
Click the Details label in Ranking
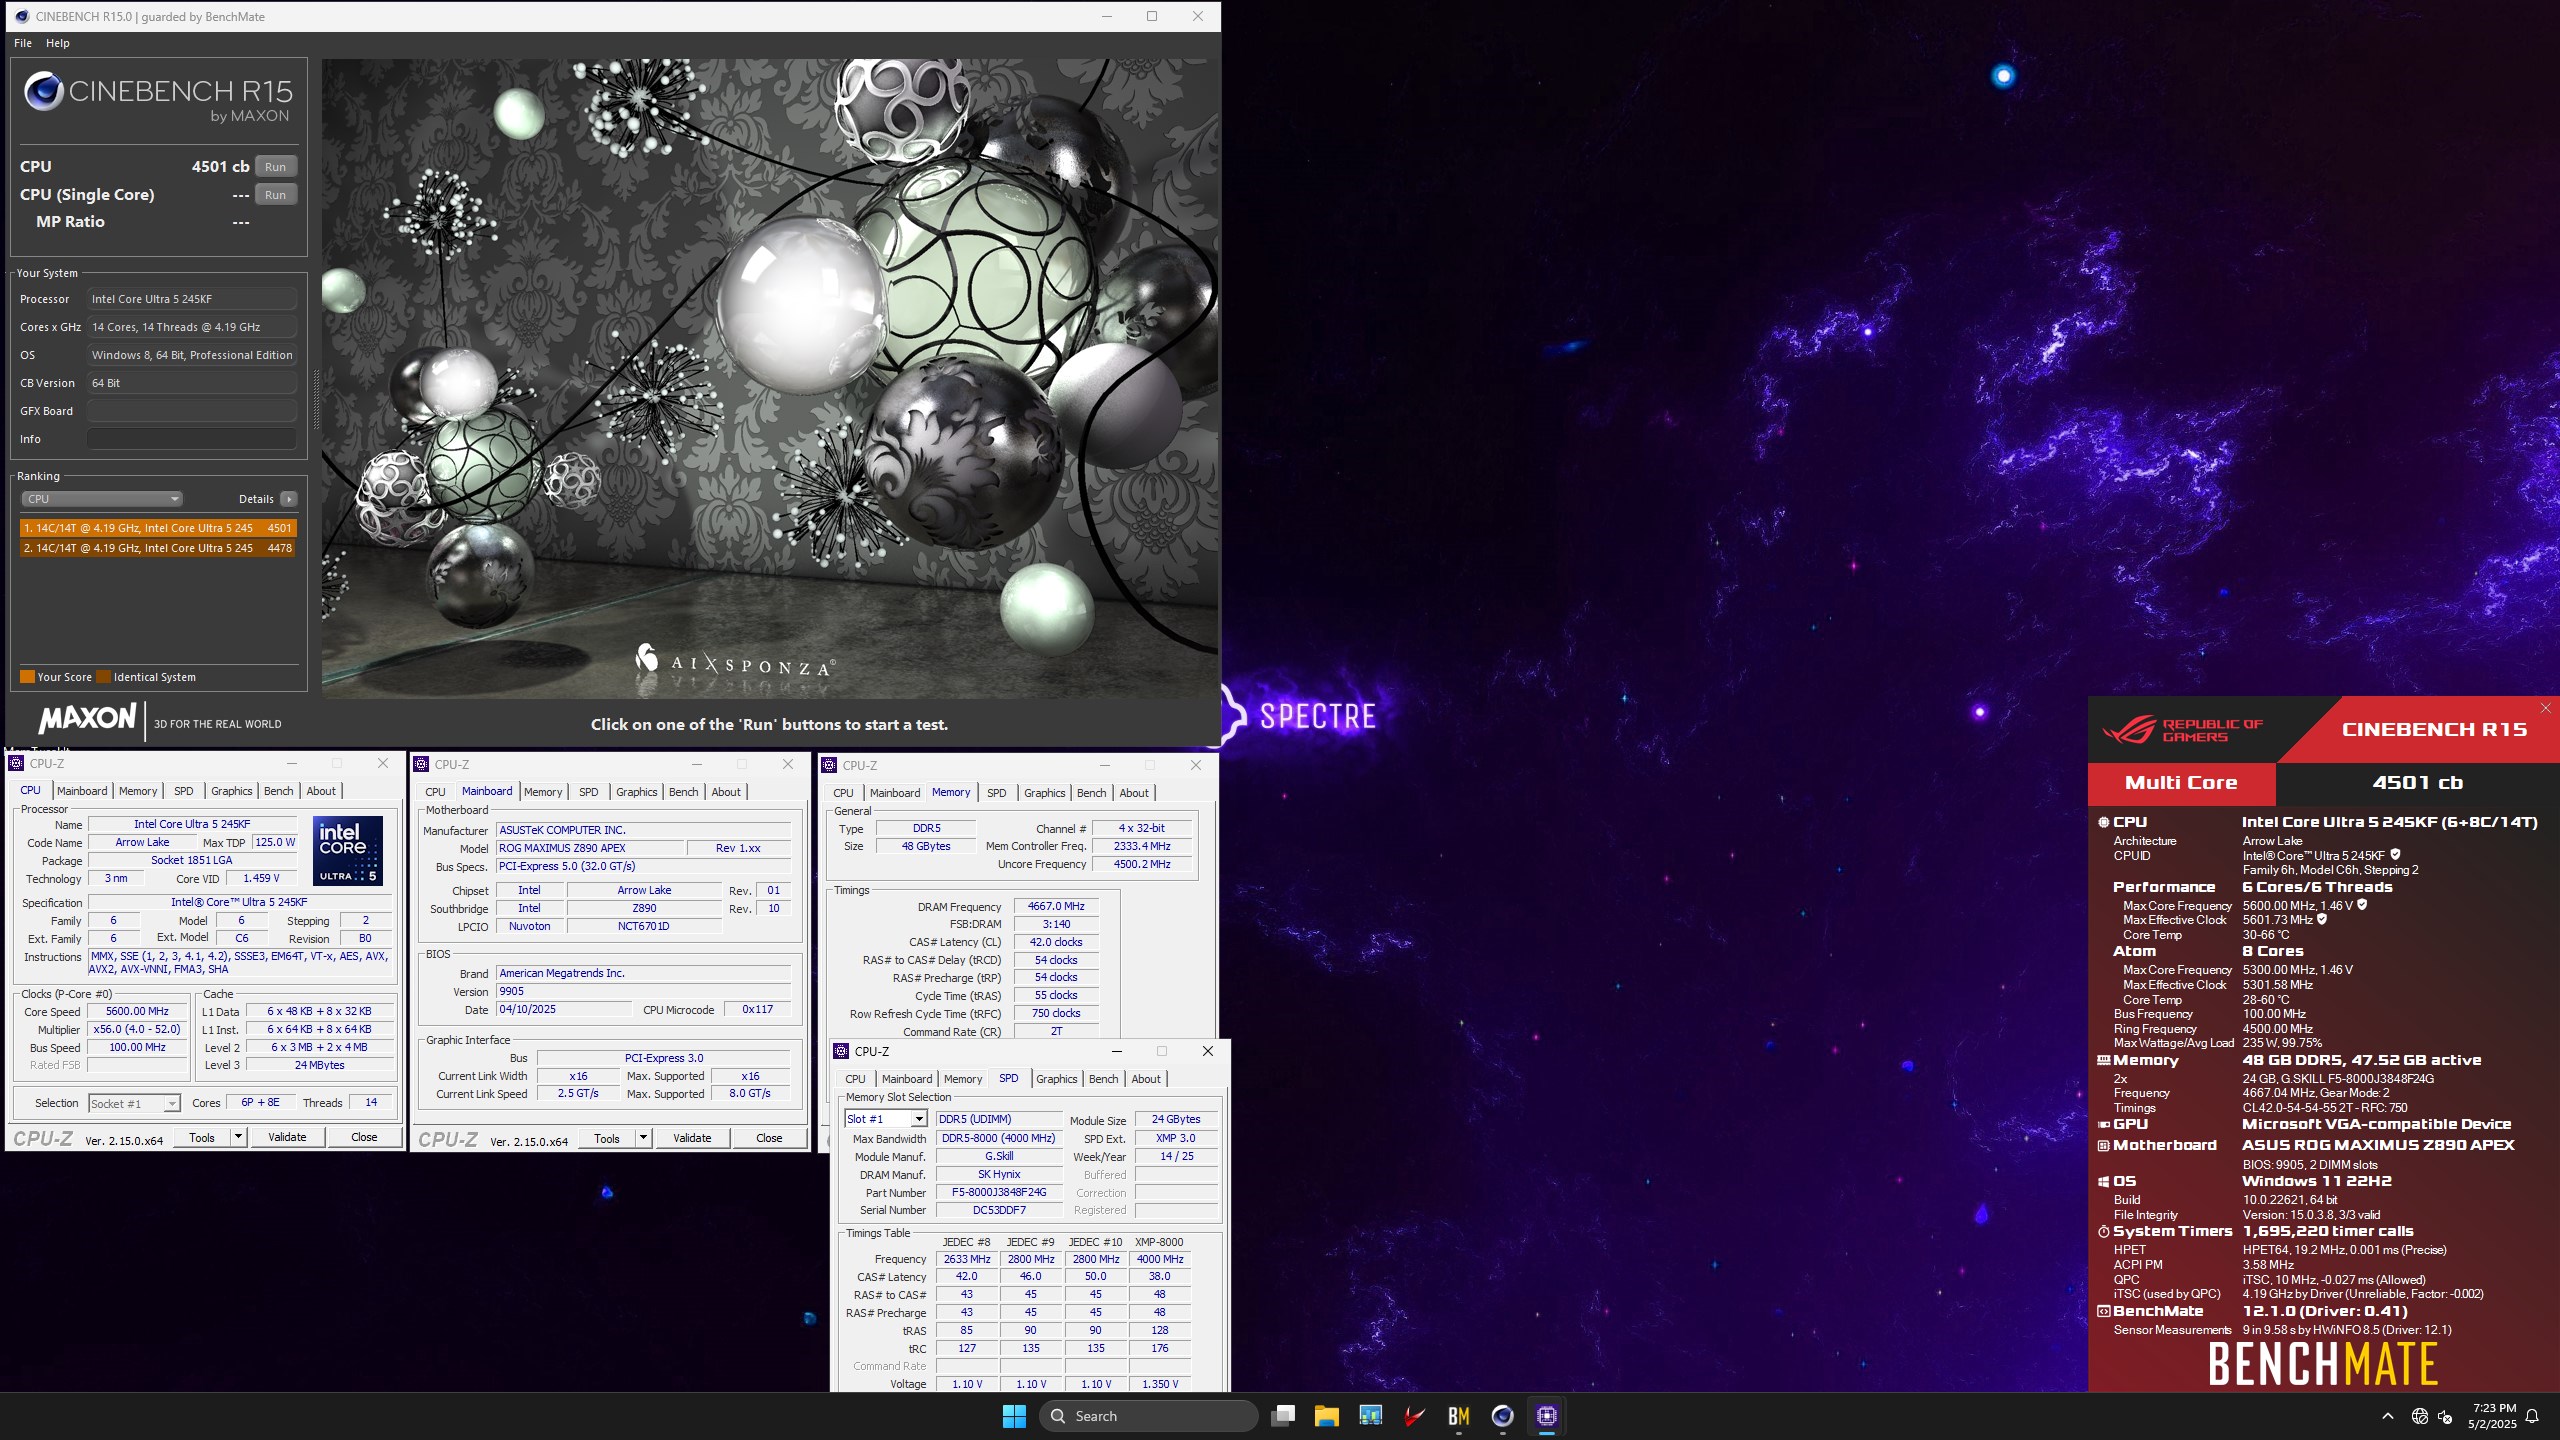point(256,499)
